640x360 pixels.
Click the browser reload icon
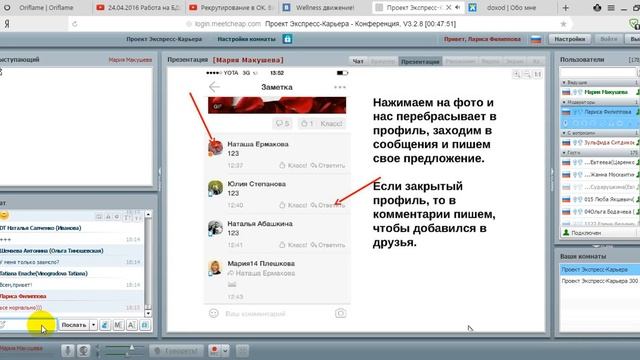click(75, 24)
